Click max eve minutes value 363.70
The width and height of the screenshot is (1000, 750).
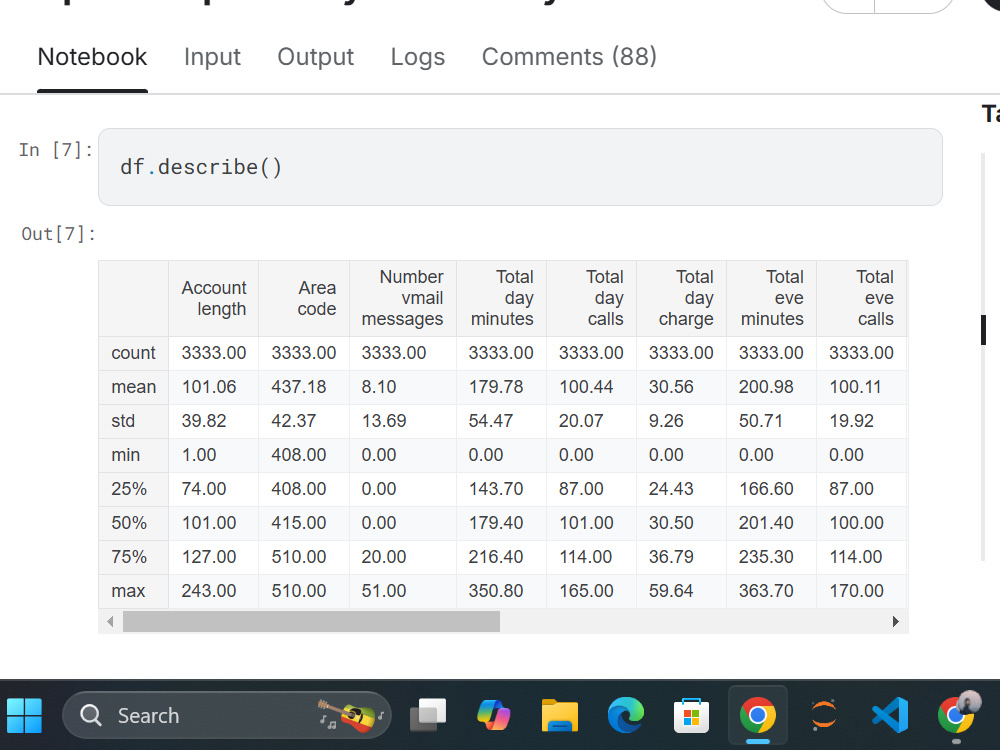coord(767,591)
